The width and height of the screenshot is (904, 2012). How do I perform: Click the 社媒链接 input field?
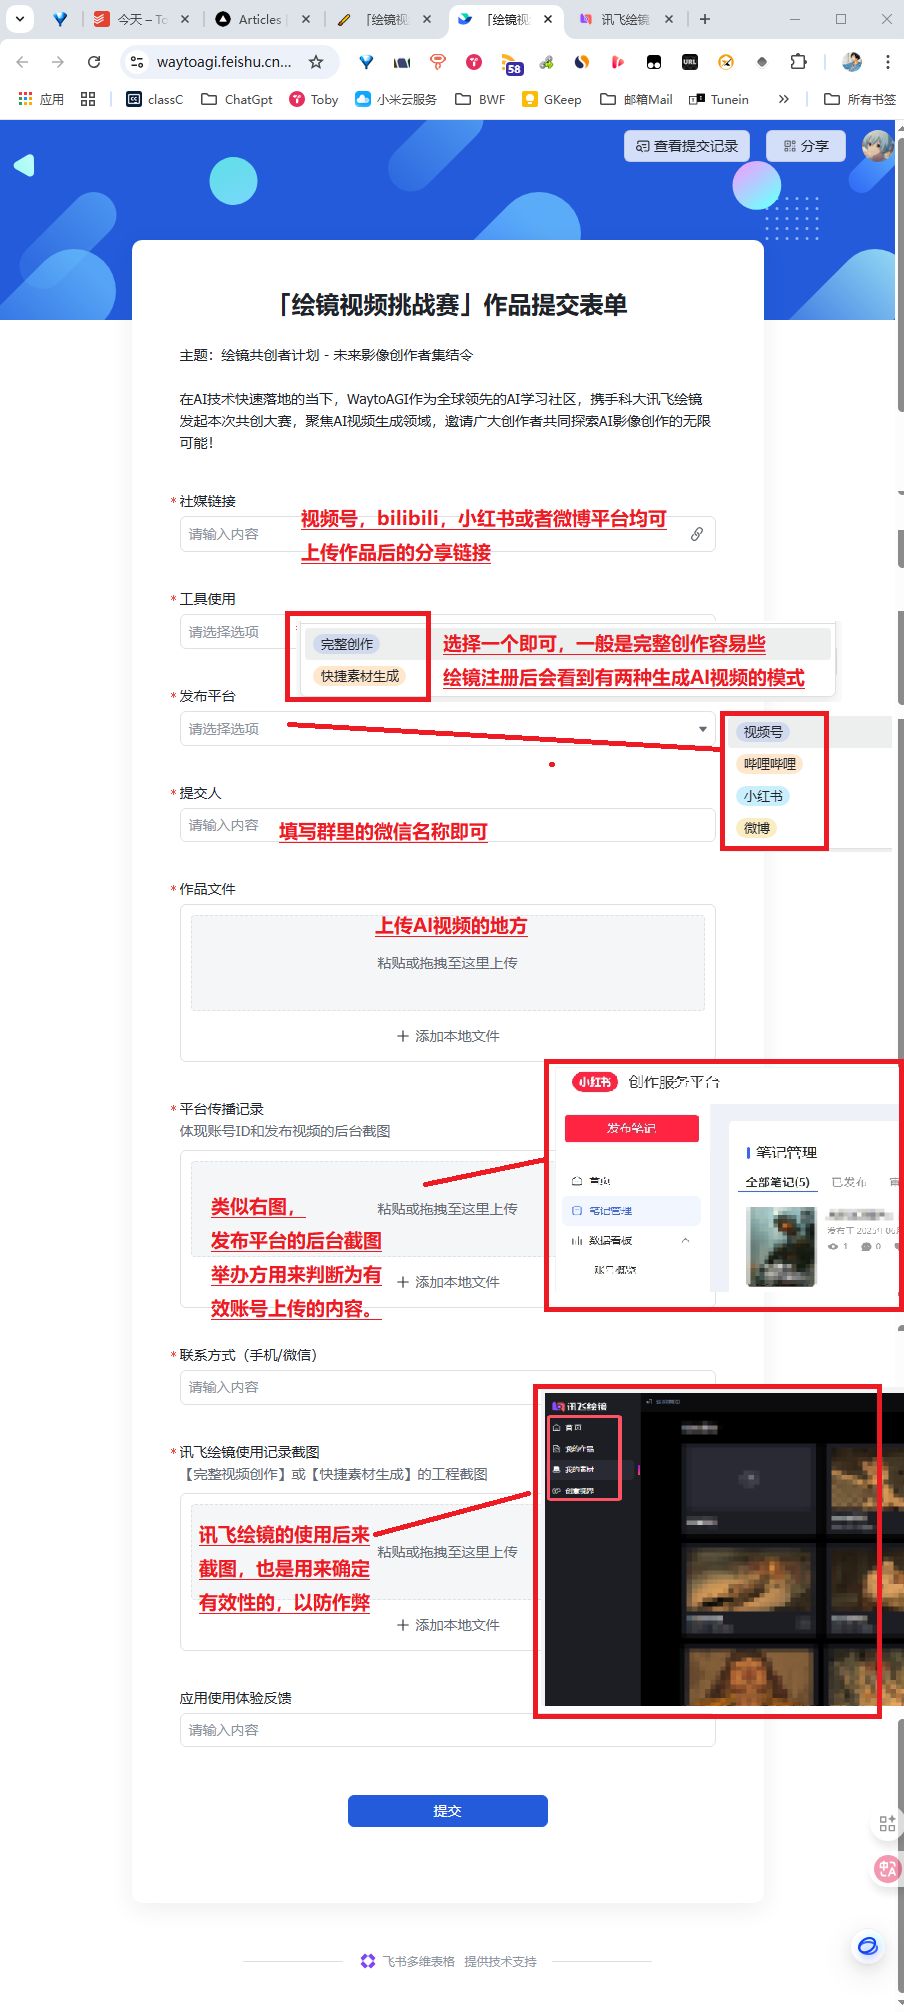tap(447, 534)
